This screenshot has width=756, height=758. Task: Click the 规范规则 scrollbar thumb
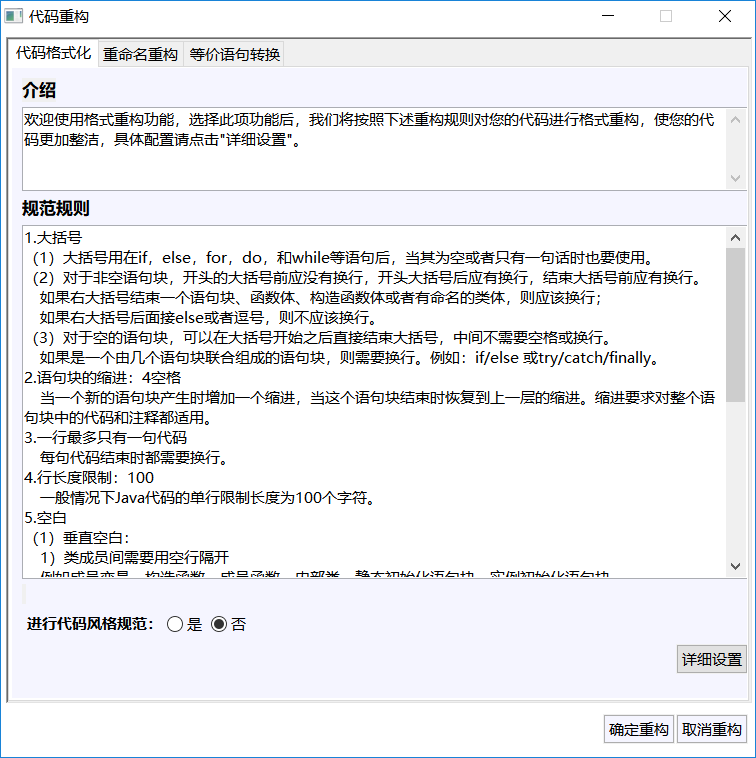click(x=735, y=325)
